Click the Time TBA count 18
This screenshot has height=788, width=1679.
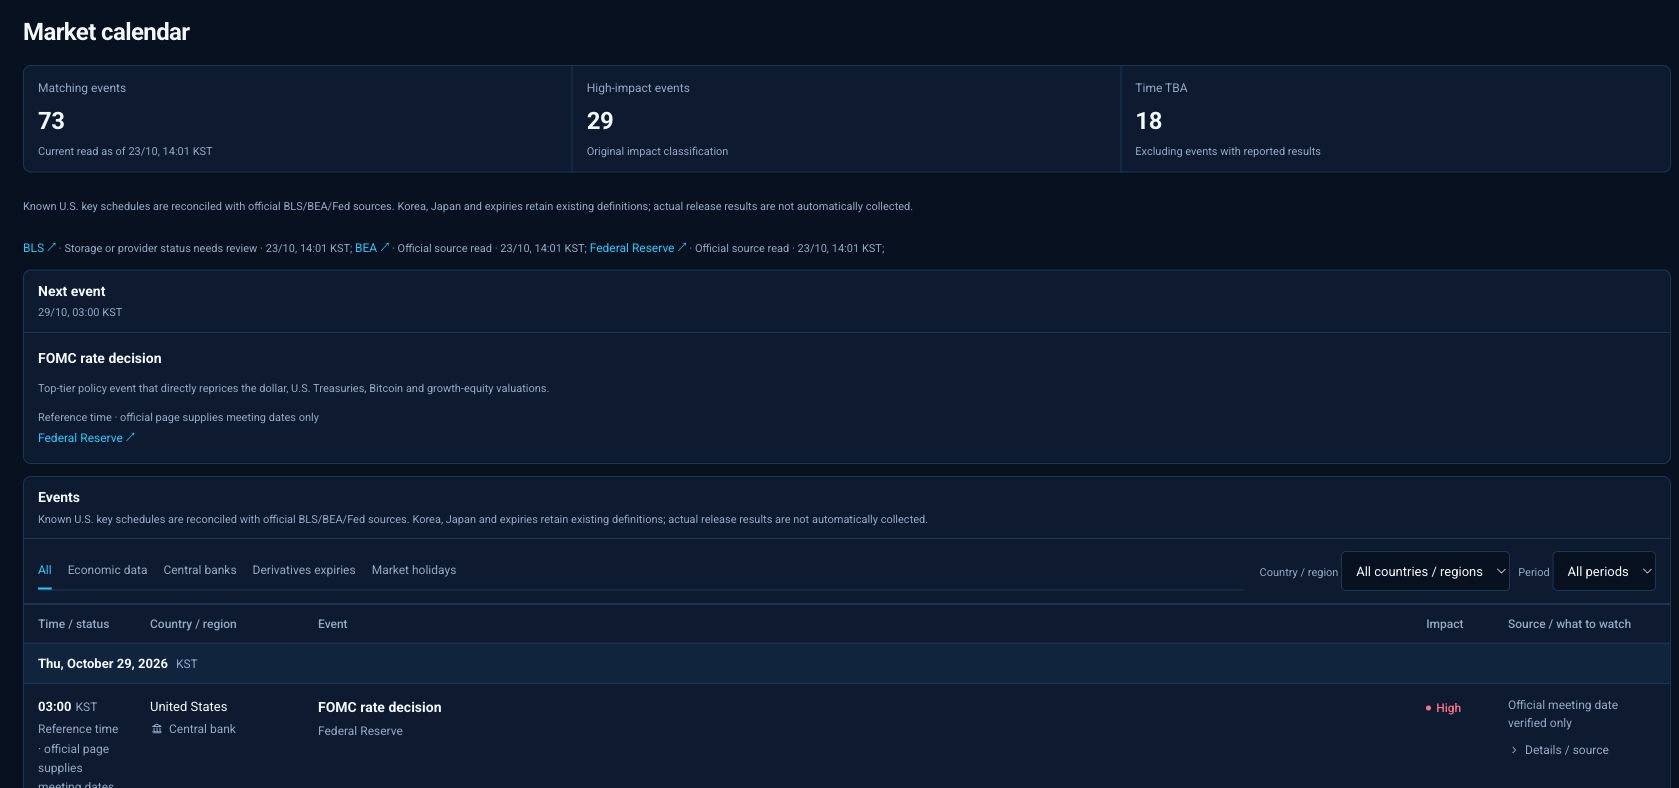point(1148,121)
